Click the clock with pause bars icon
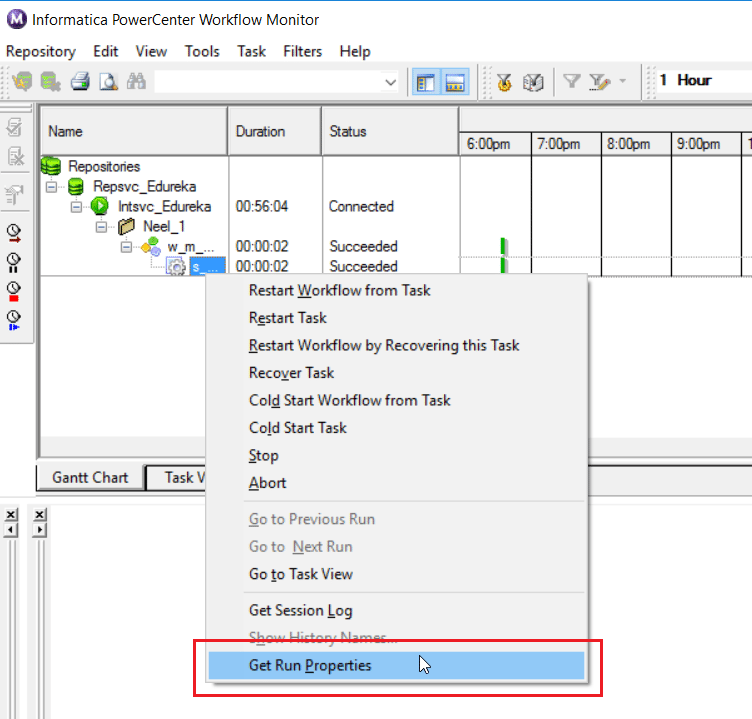This screenshot has height=719, width=752. (13, 262)
